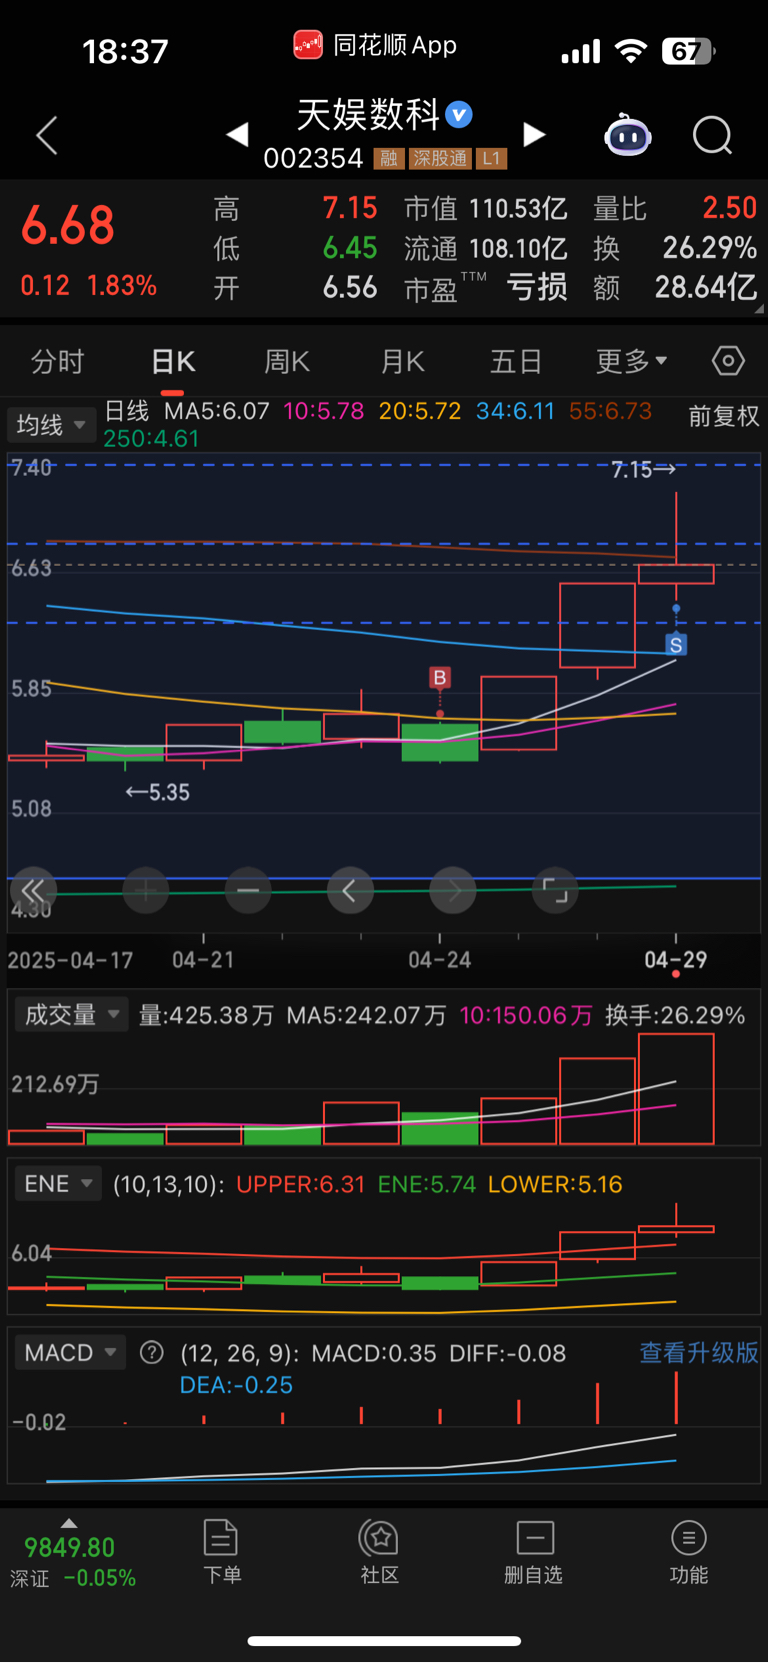
Task: Move chart right with arrow button
Action: point(453,890)
